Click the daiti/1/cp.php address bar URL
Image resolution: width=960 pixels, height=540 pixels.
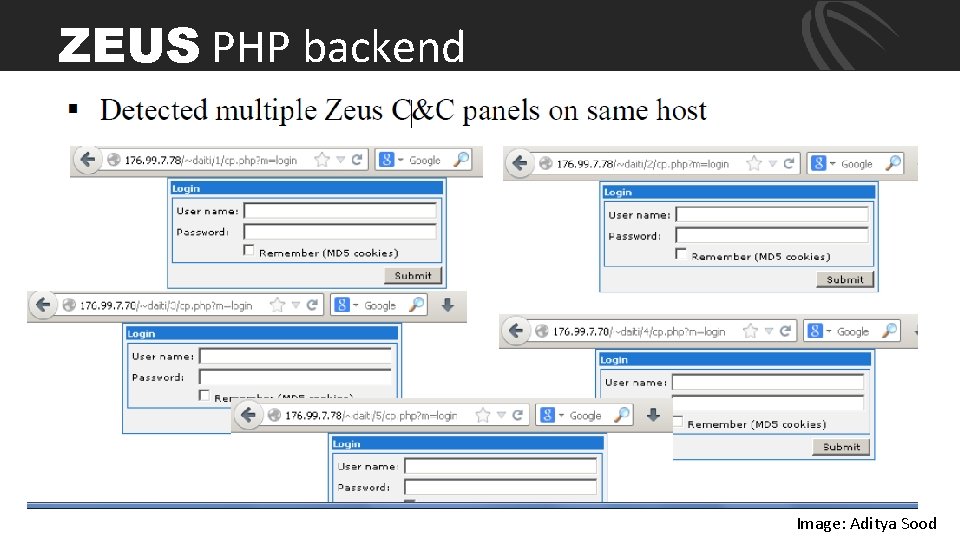(211, 160)
